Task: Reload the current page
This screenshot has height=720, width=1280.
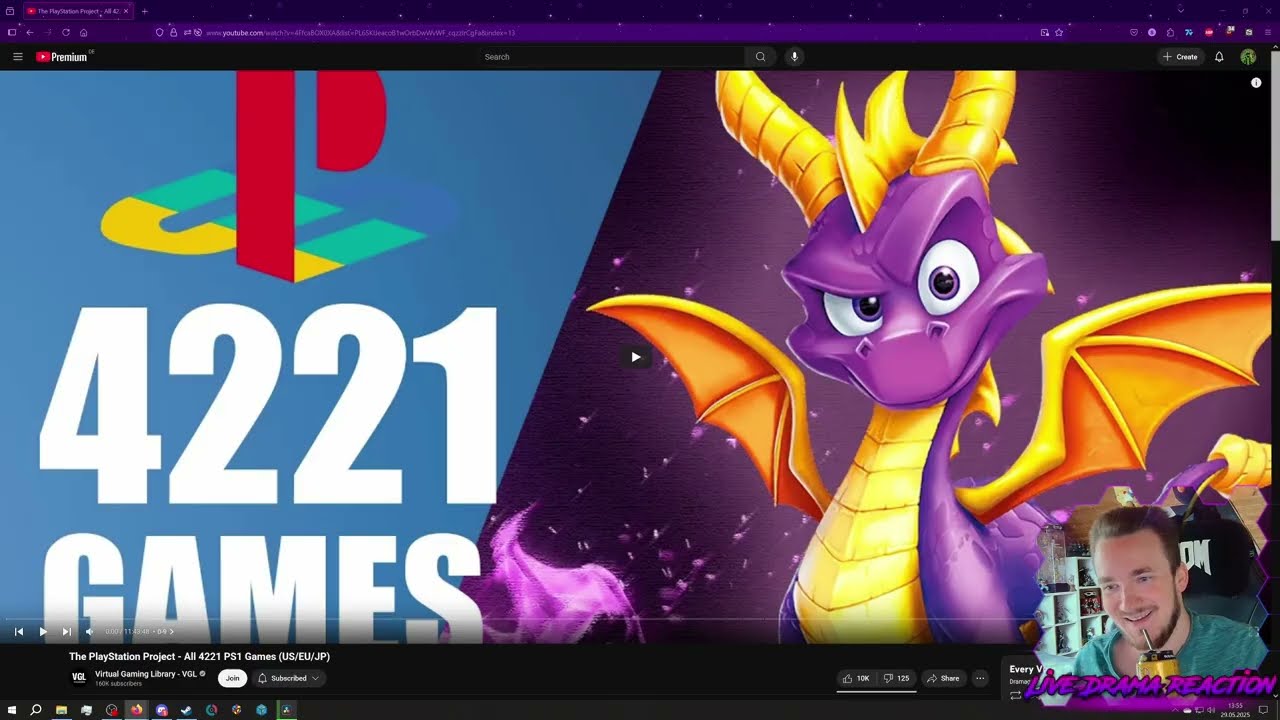Action: (x=66, y=32)
